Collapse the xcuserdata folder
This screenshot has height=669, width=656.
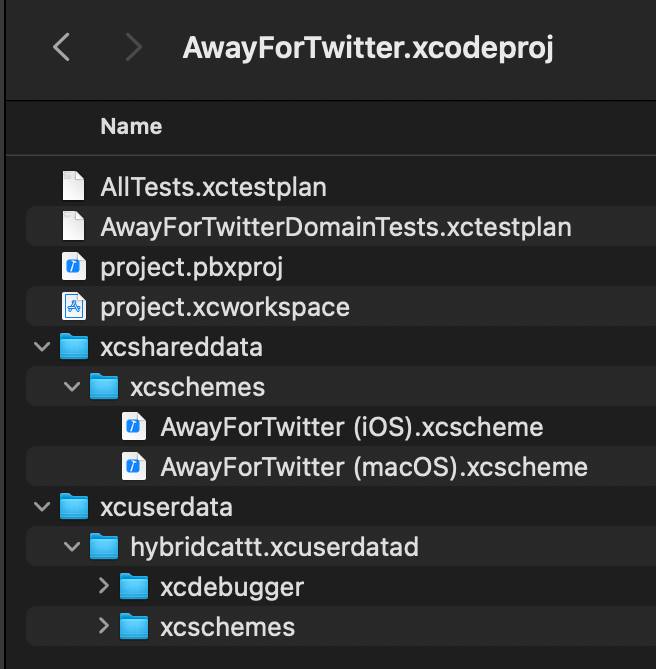[42, 507]
